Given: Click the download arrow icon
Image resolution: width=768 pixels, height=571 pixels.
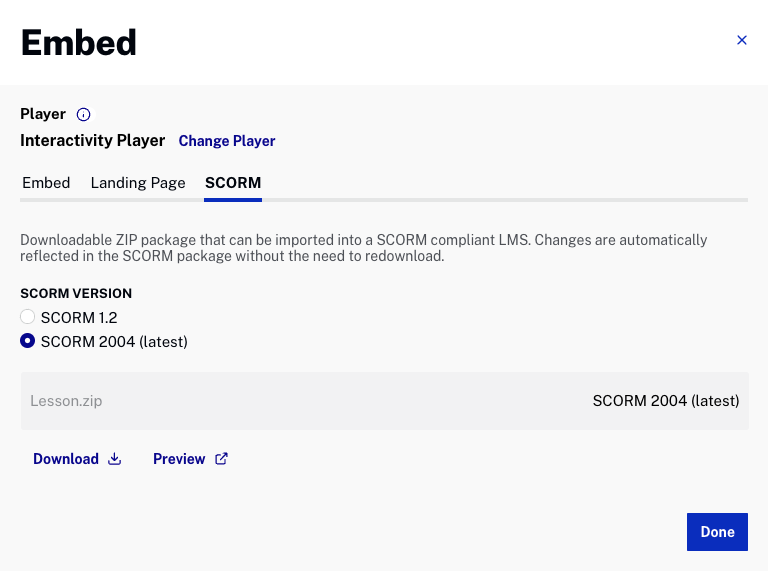Looking at the screenshot, I should [115, 459].
